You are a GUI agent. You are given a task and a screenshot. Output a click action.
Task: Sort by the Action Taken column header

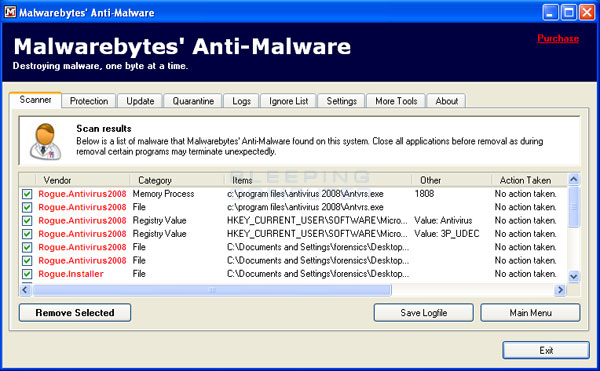coord(530,180)
